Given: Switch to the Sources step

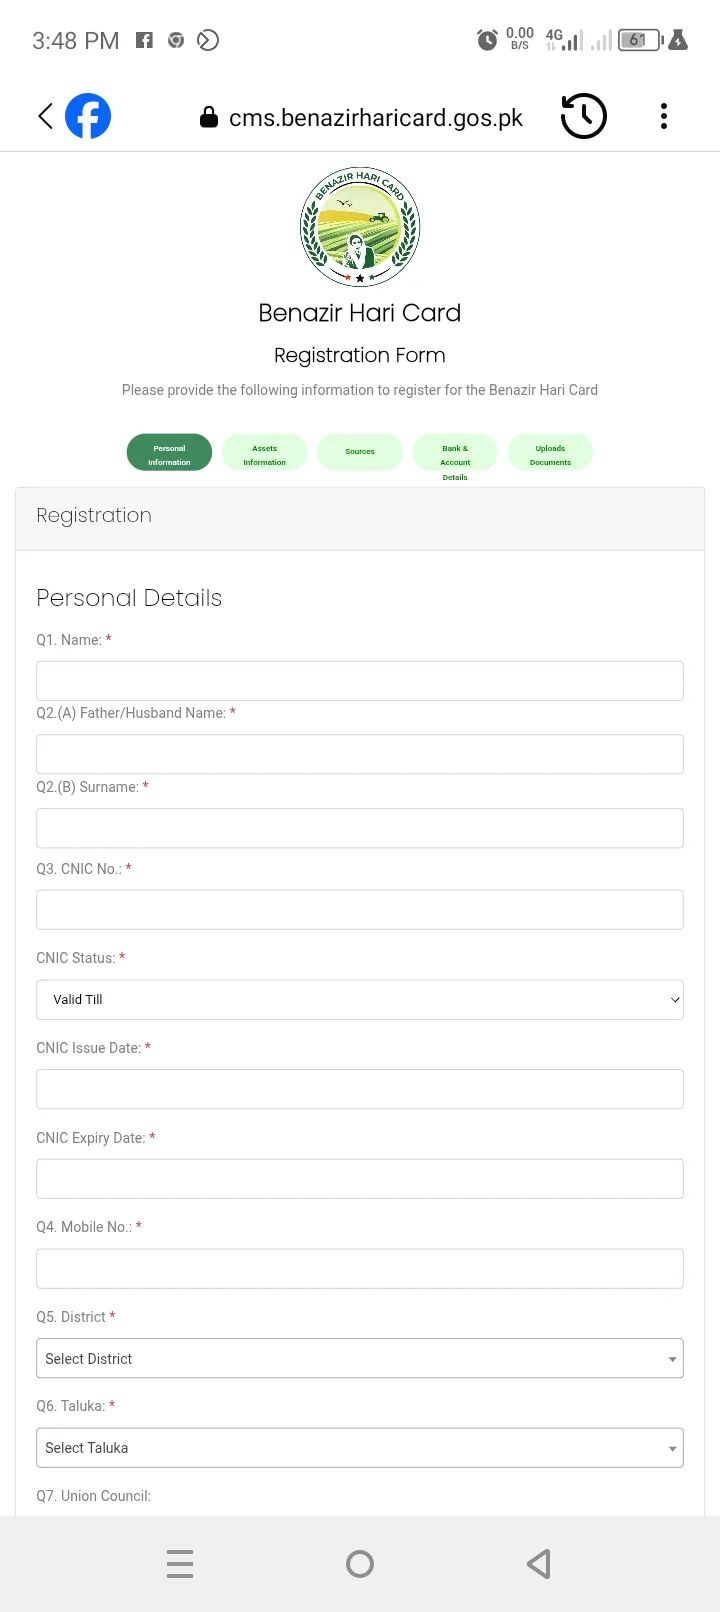Looking at the screenshot, I should (x=360, y=452).
